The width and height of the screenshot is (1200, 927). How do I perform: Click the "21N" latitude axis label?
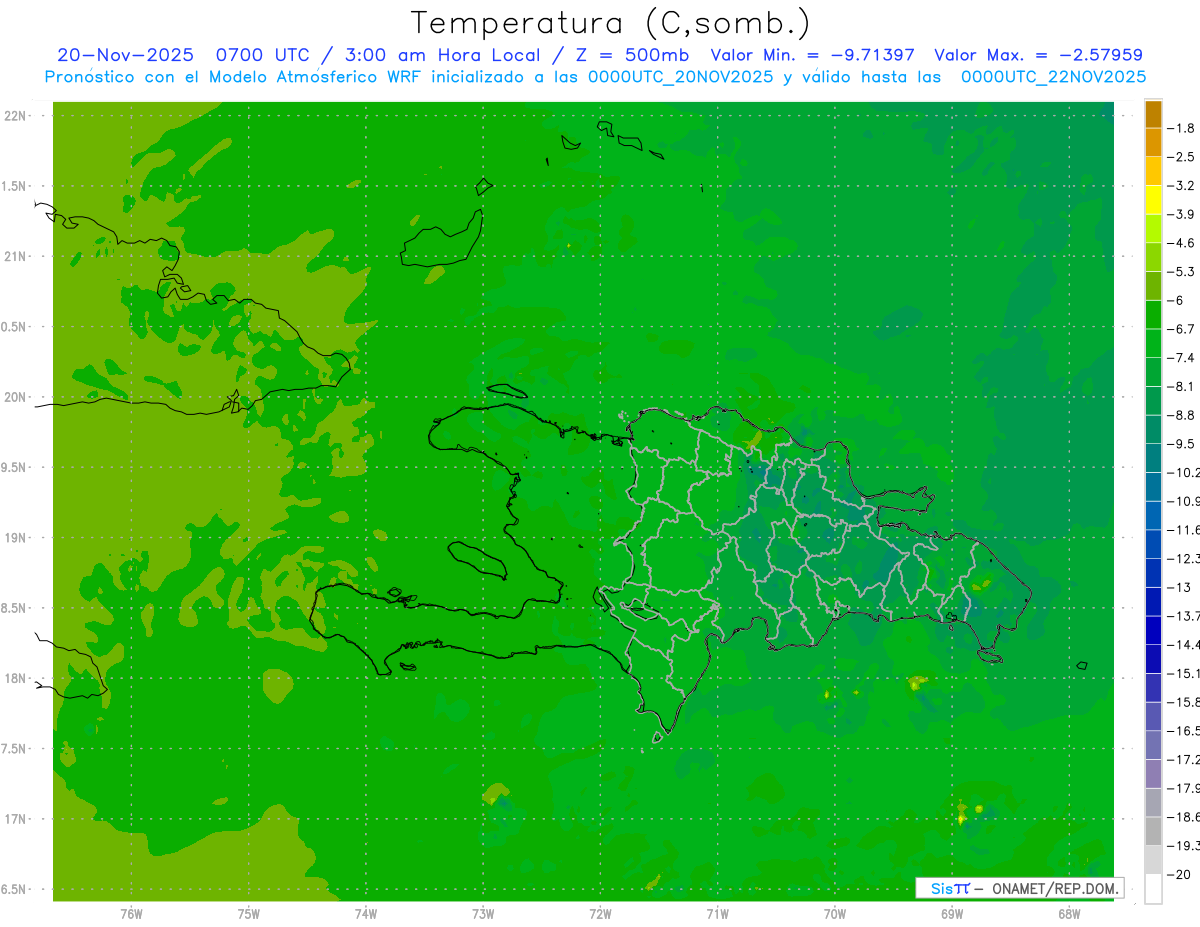[x=15, y=257]
